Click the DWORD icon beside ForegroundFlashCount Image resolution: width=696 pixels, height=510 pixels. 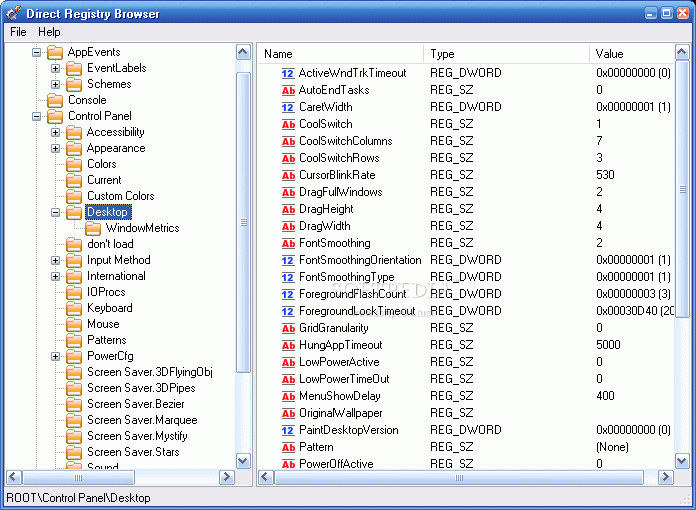(288, 294)
